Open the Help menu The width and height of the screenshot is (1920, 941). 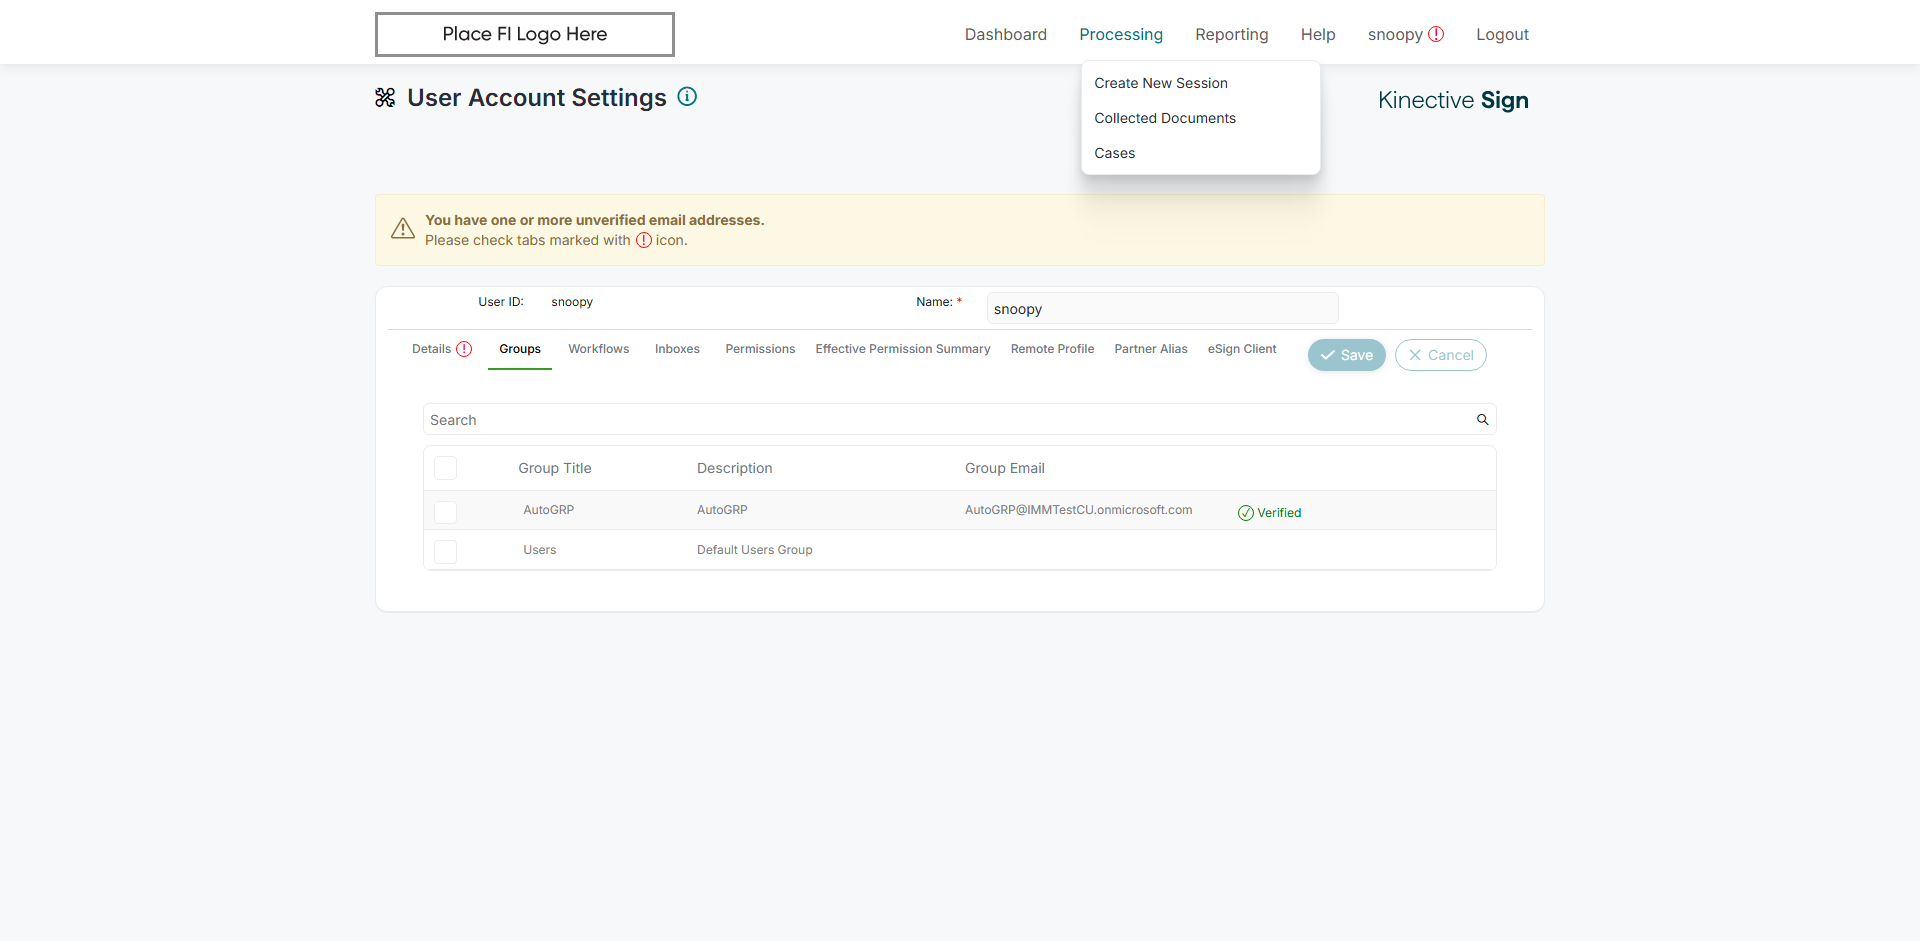pos(1317,34)
